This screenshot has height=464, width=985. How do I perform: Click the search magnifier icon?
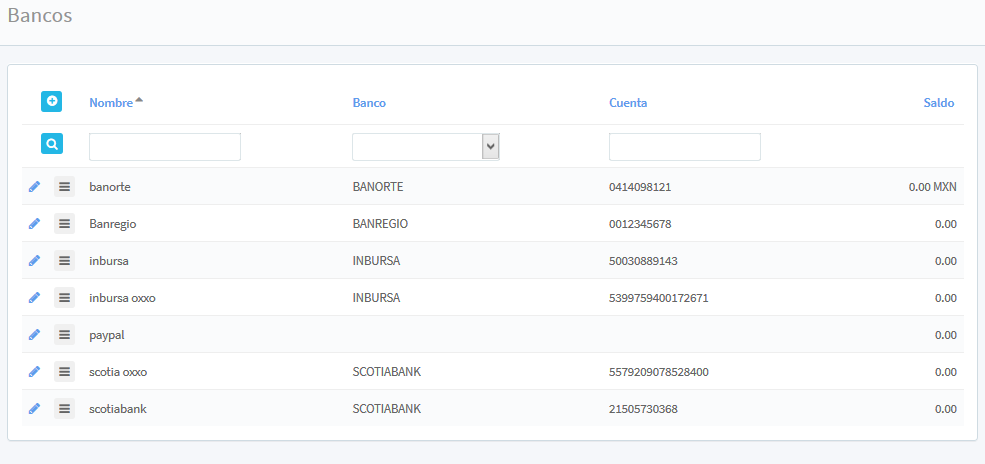(51, 144)
